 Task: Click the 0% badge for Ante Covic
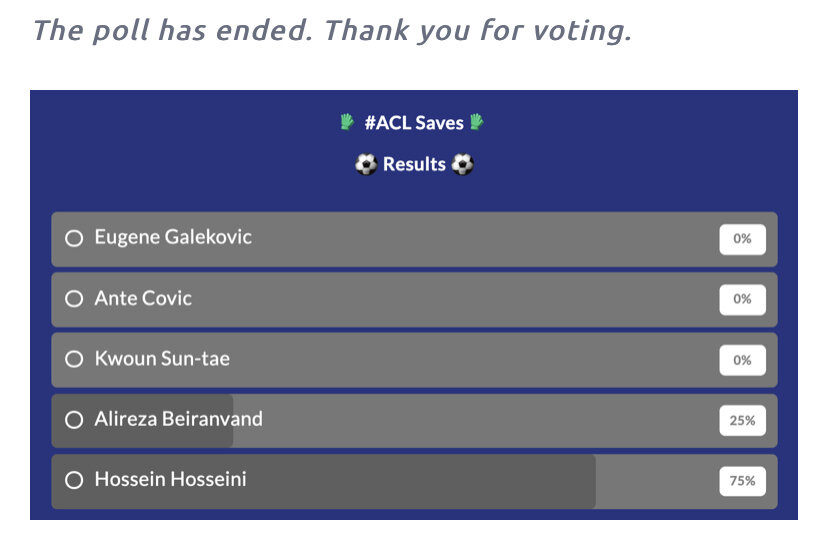coord(742,299)
